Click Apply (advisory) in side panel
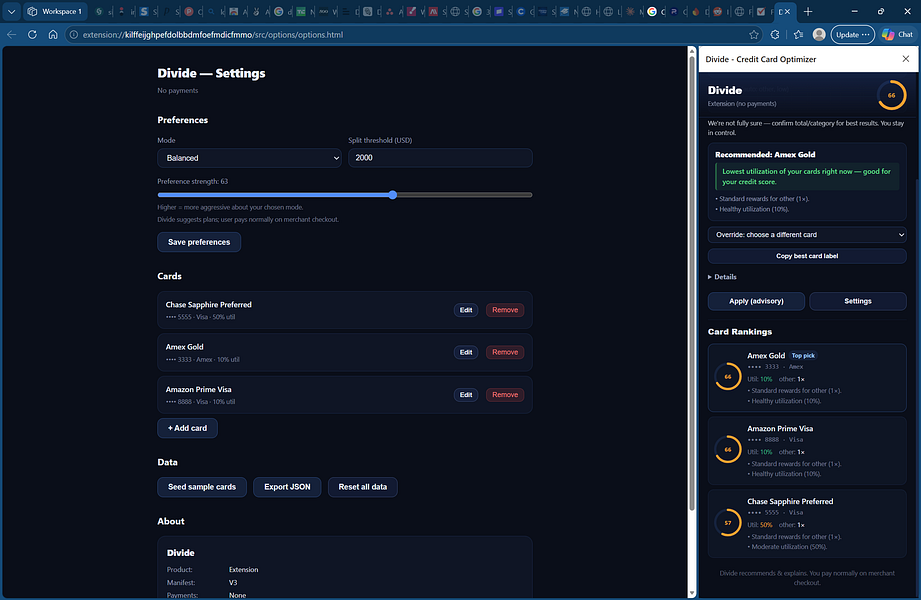Image resolution: width=921 pixels, height=600 pixels. (x=756, y=301)
